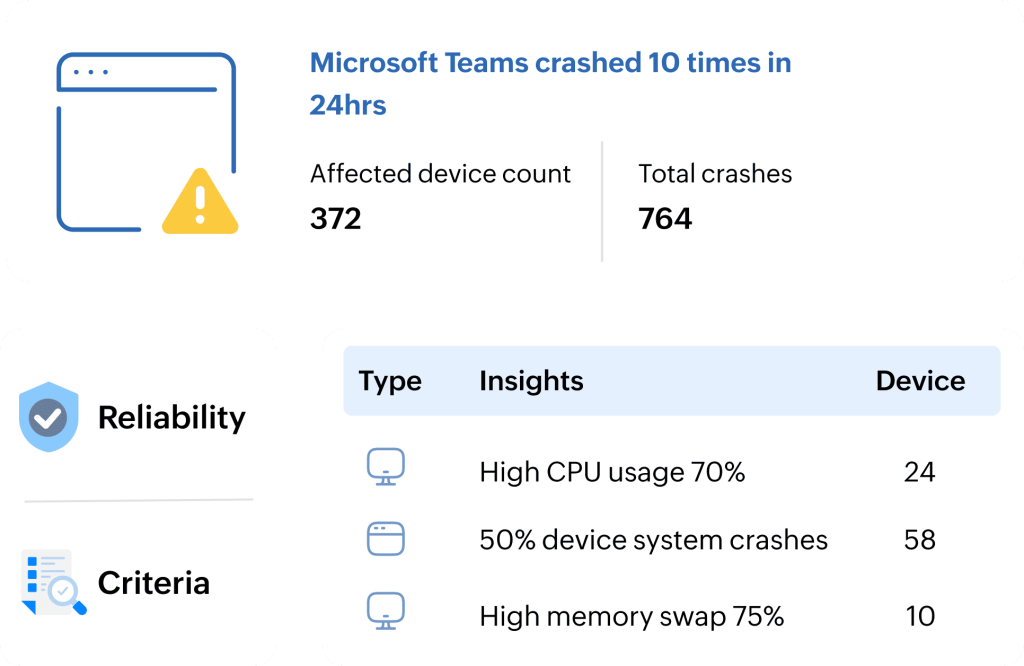This screenshot has height=666, width=1024.
Task: Click the window icon beside device system crashes
Action: pos(385,539)
